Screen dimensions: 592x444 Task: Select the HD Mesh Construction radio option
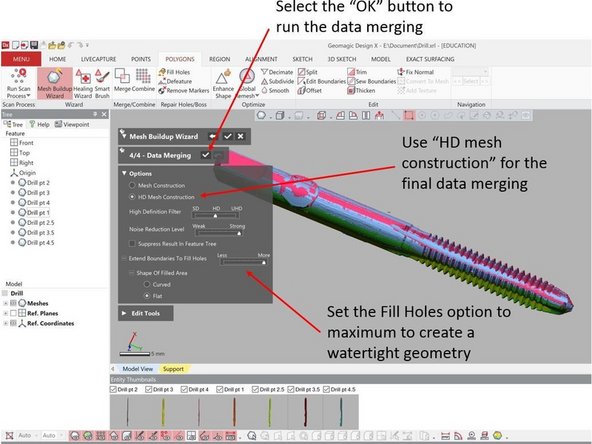[x=132, y=197]
